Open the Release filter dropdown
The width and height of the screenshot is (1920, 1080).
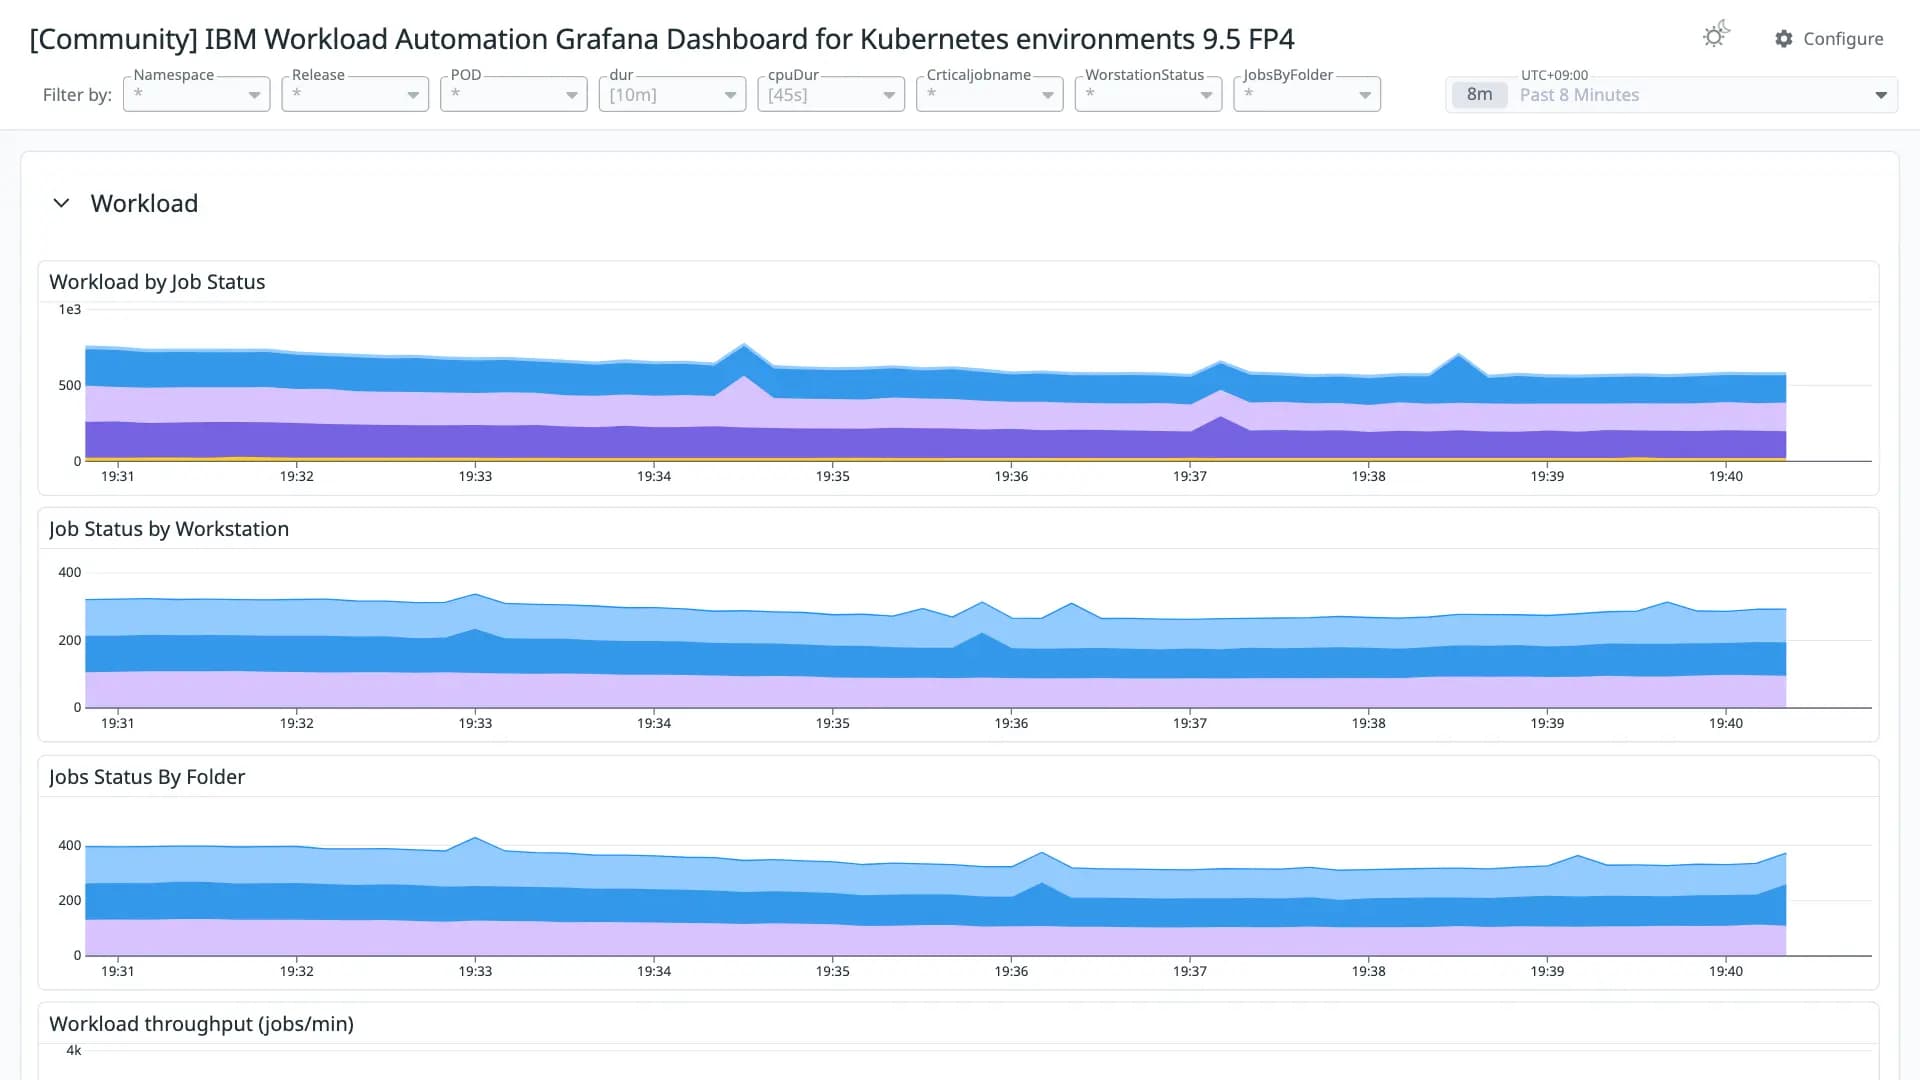pyautogui.click(x=355, y=94)
